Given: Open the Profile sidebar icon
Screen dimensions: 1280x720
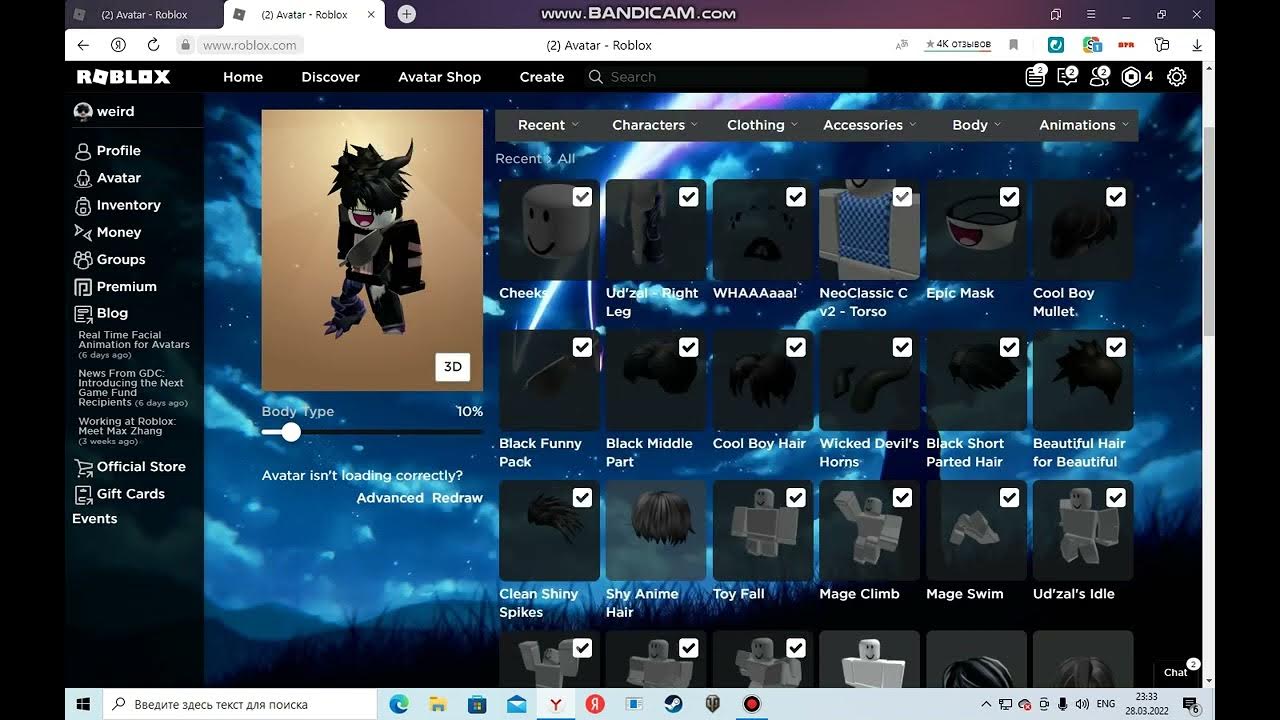Looking at the screenshot, I should tap(83, 151).
